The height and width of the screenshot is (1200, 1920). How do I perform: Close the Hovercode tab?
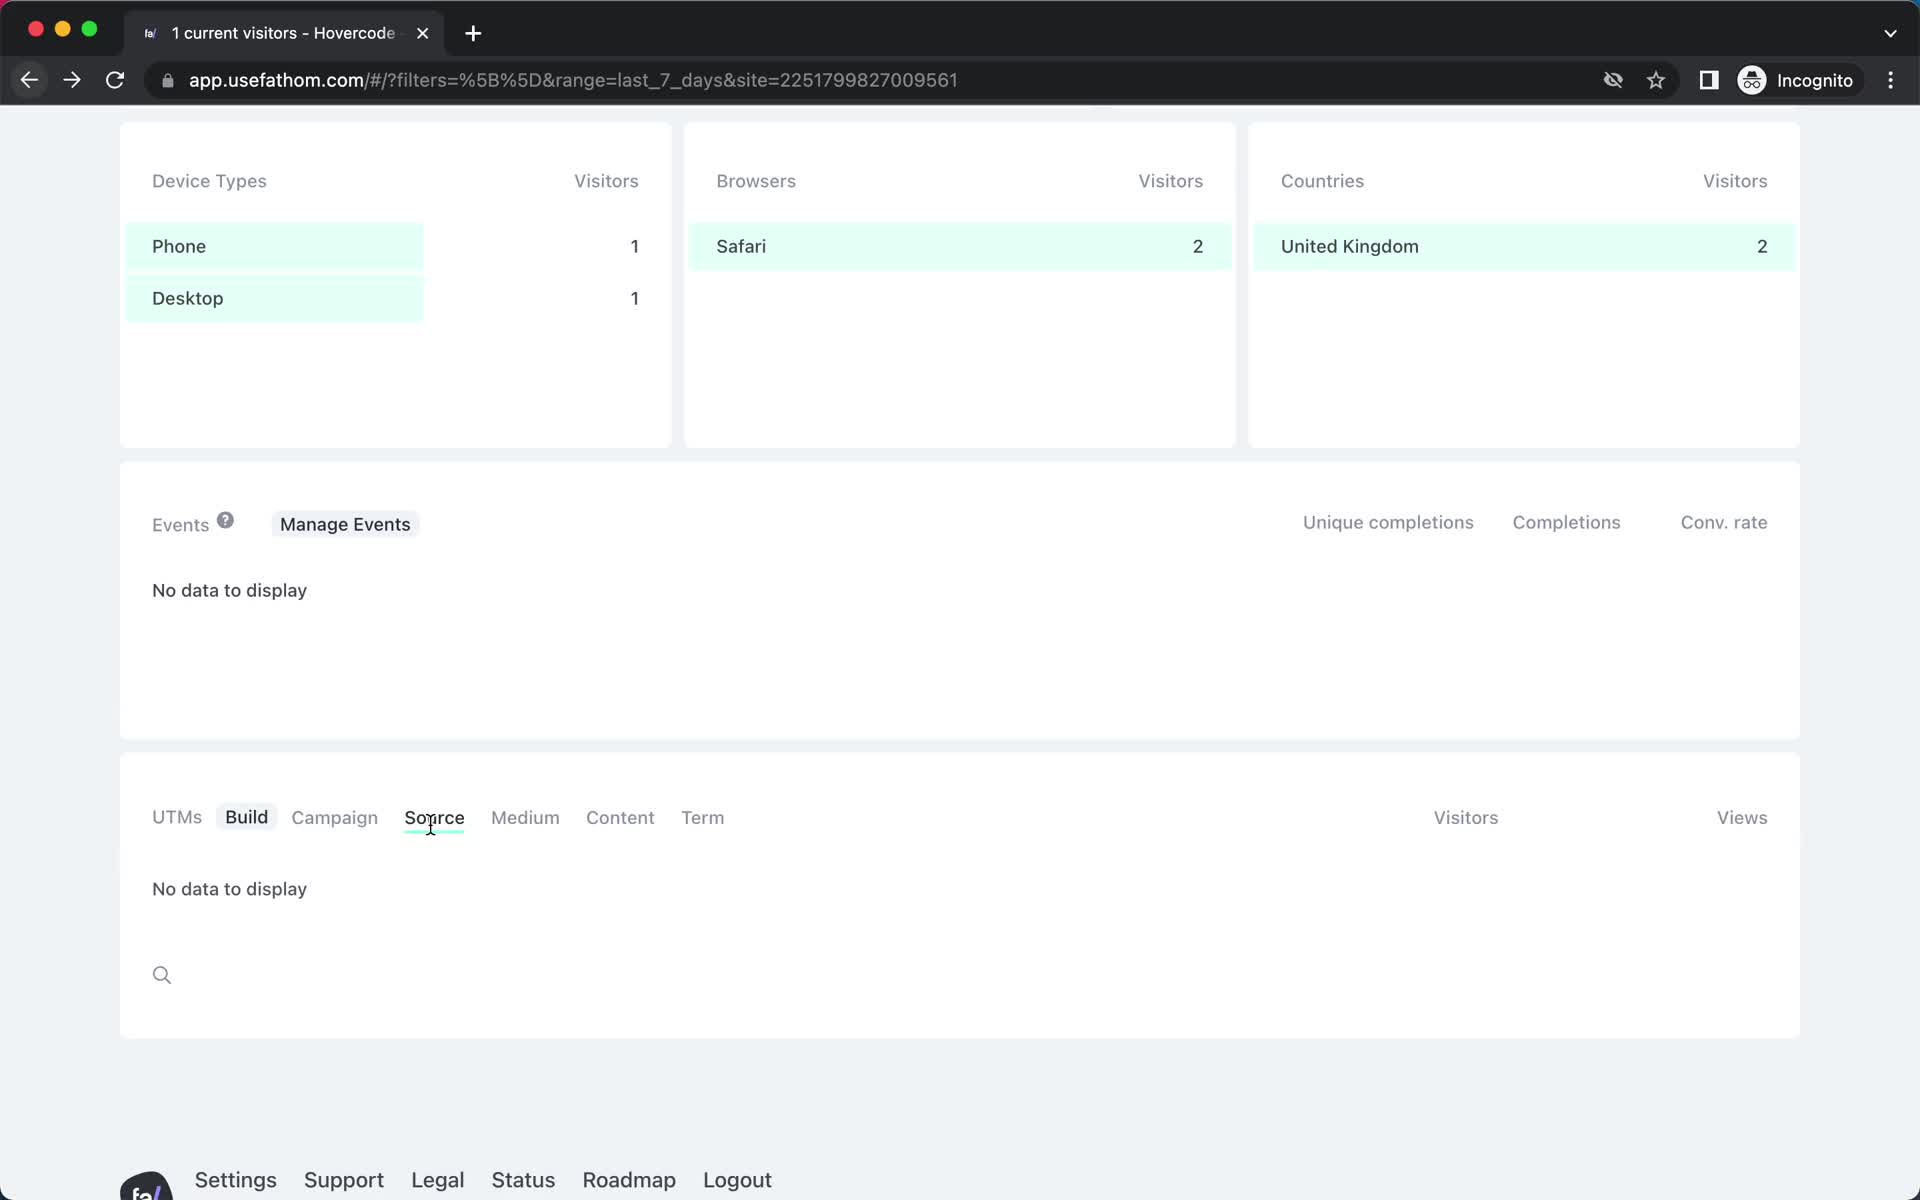[x=423, y=33]
